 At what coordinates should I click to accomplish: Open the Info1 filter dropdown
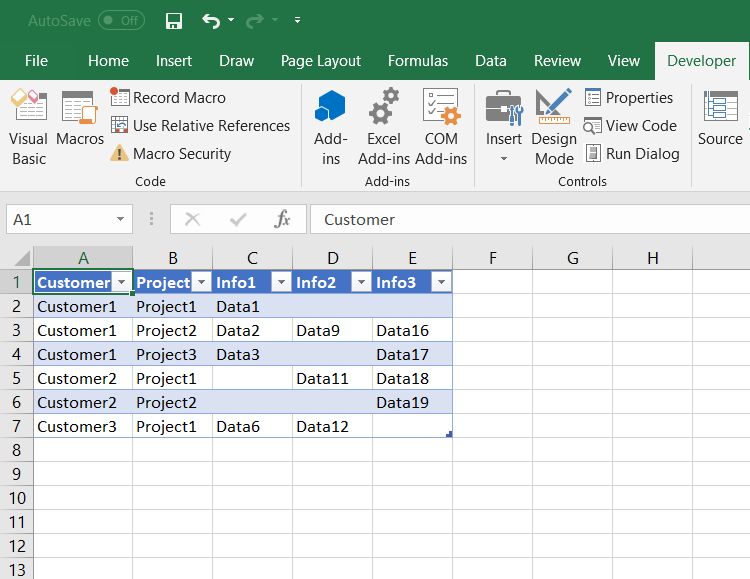pos(281,282)
